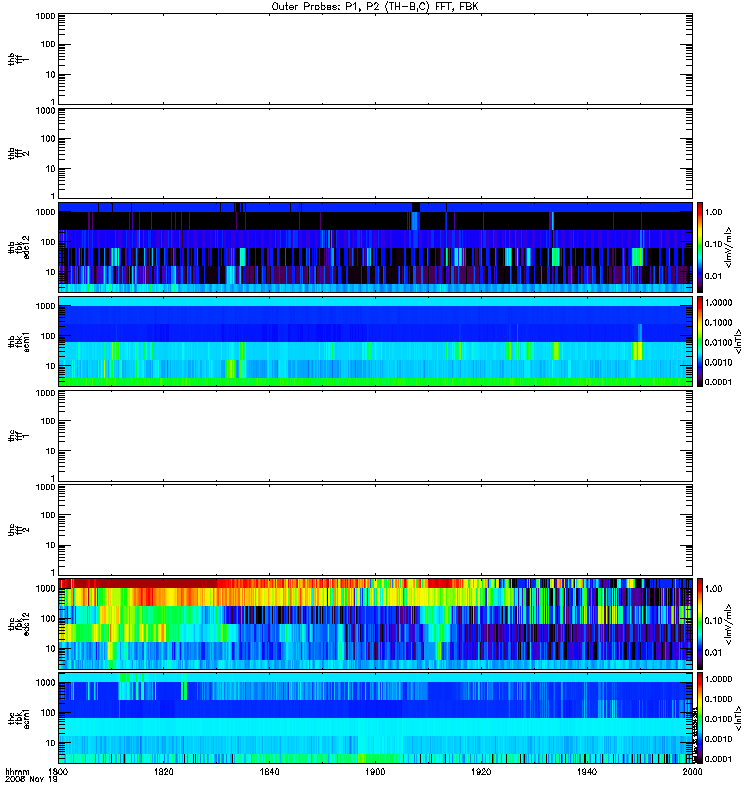Click the empty thc fff 1 panel

coord(375,436)
